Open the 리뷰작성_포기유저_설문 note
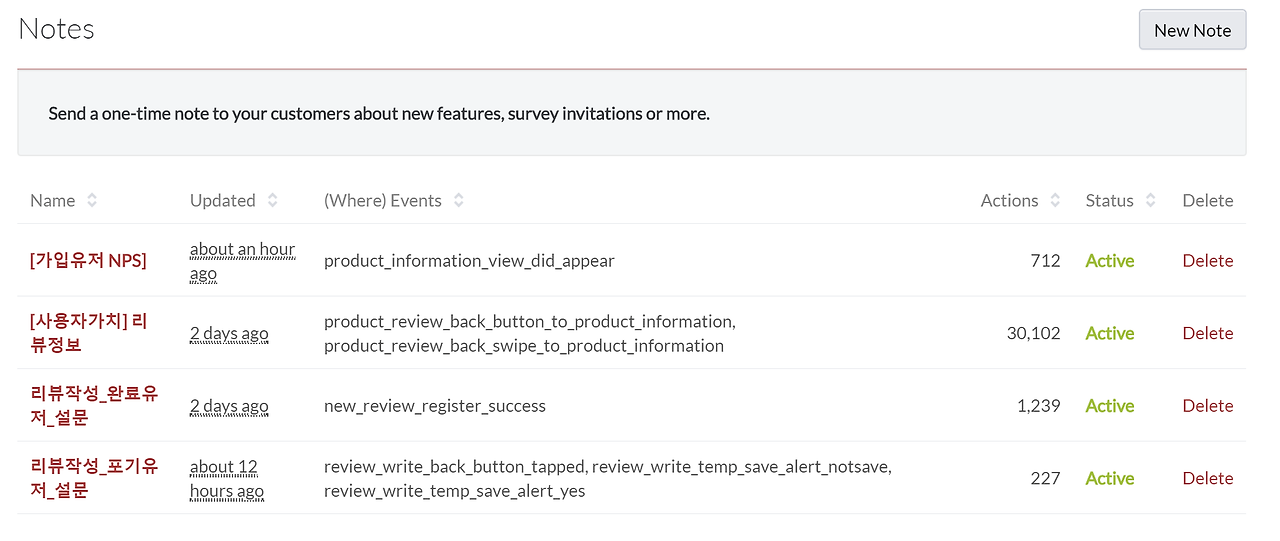The image size is (1280, 541). point(94,478)
